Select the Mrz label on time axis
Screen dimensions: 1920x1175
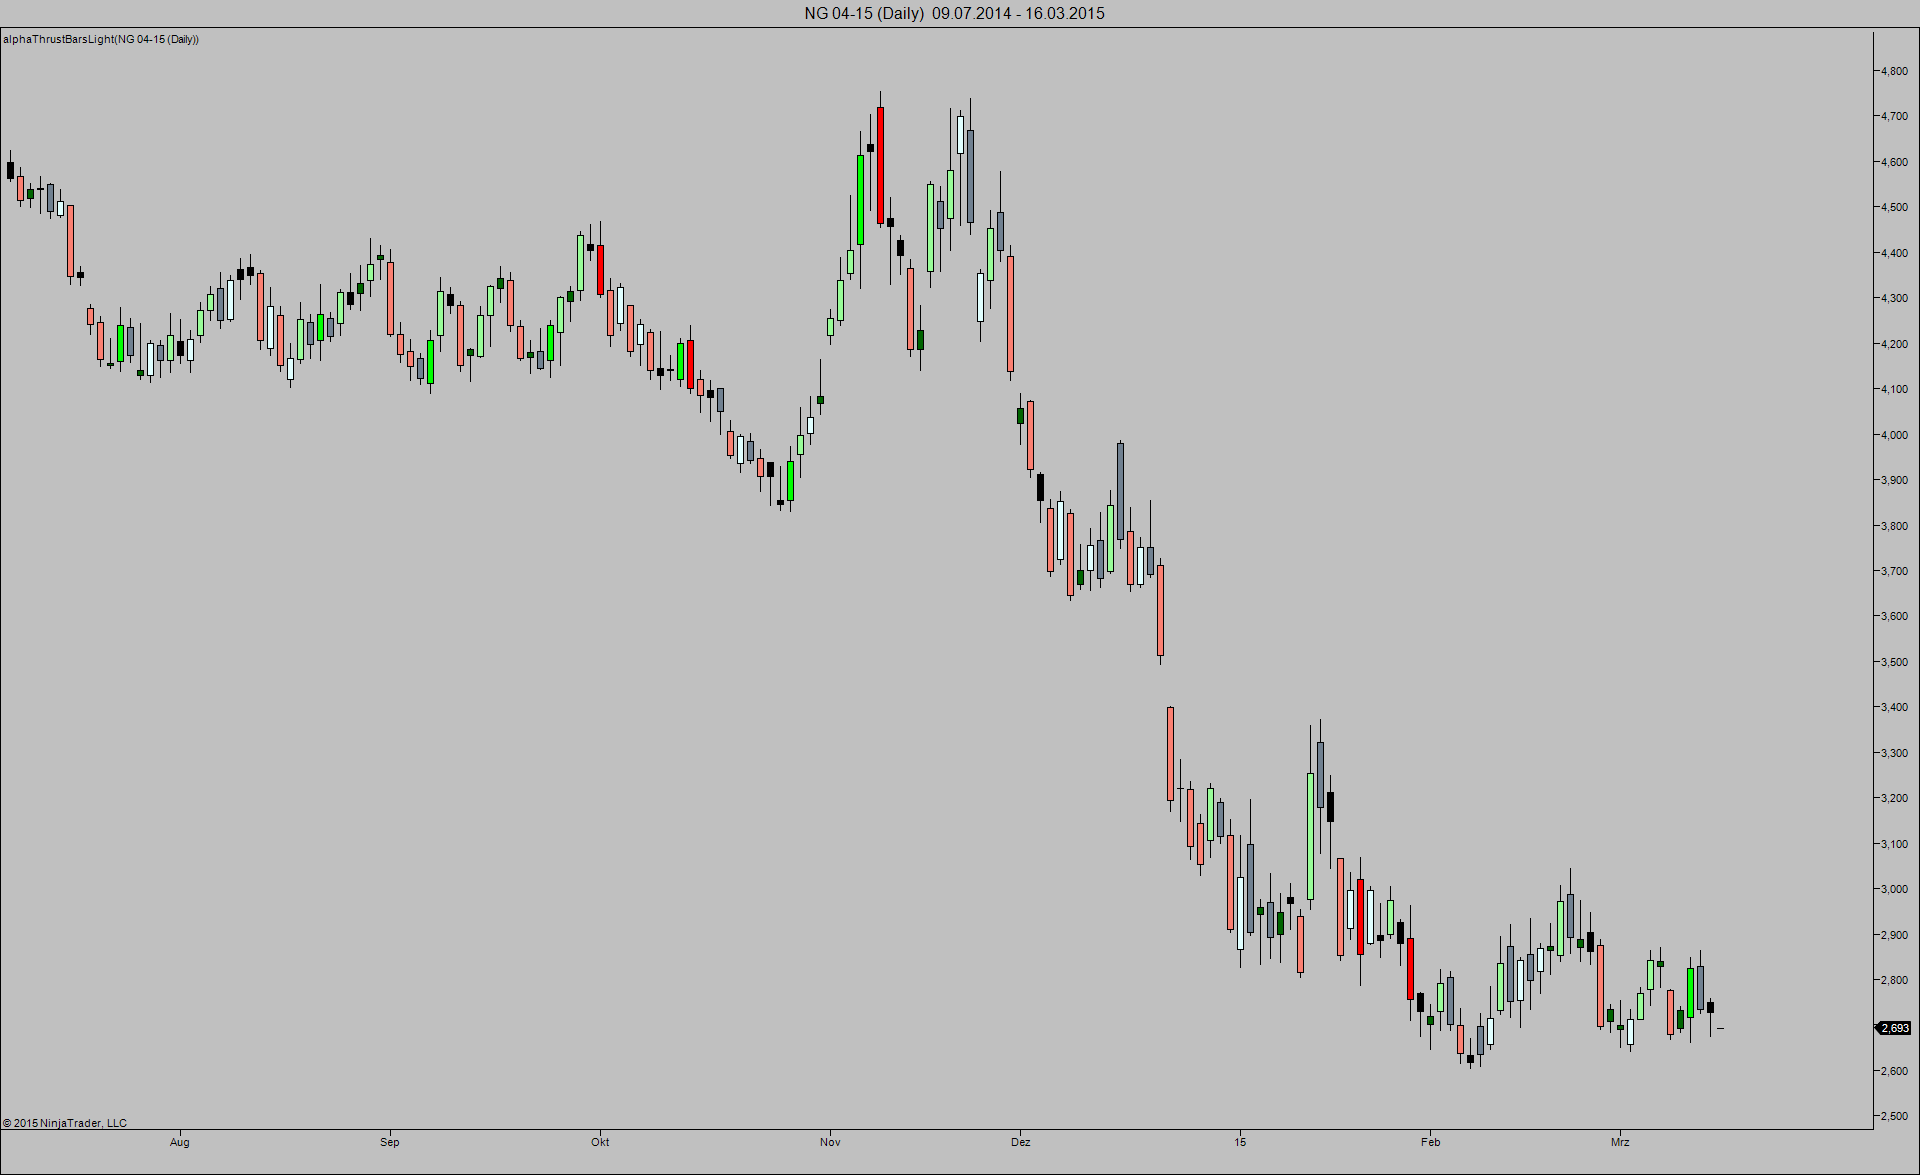pos(1620,1142)
